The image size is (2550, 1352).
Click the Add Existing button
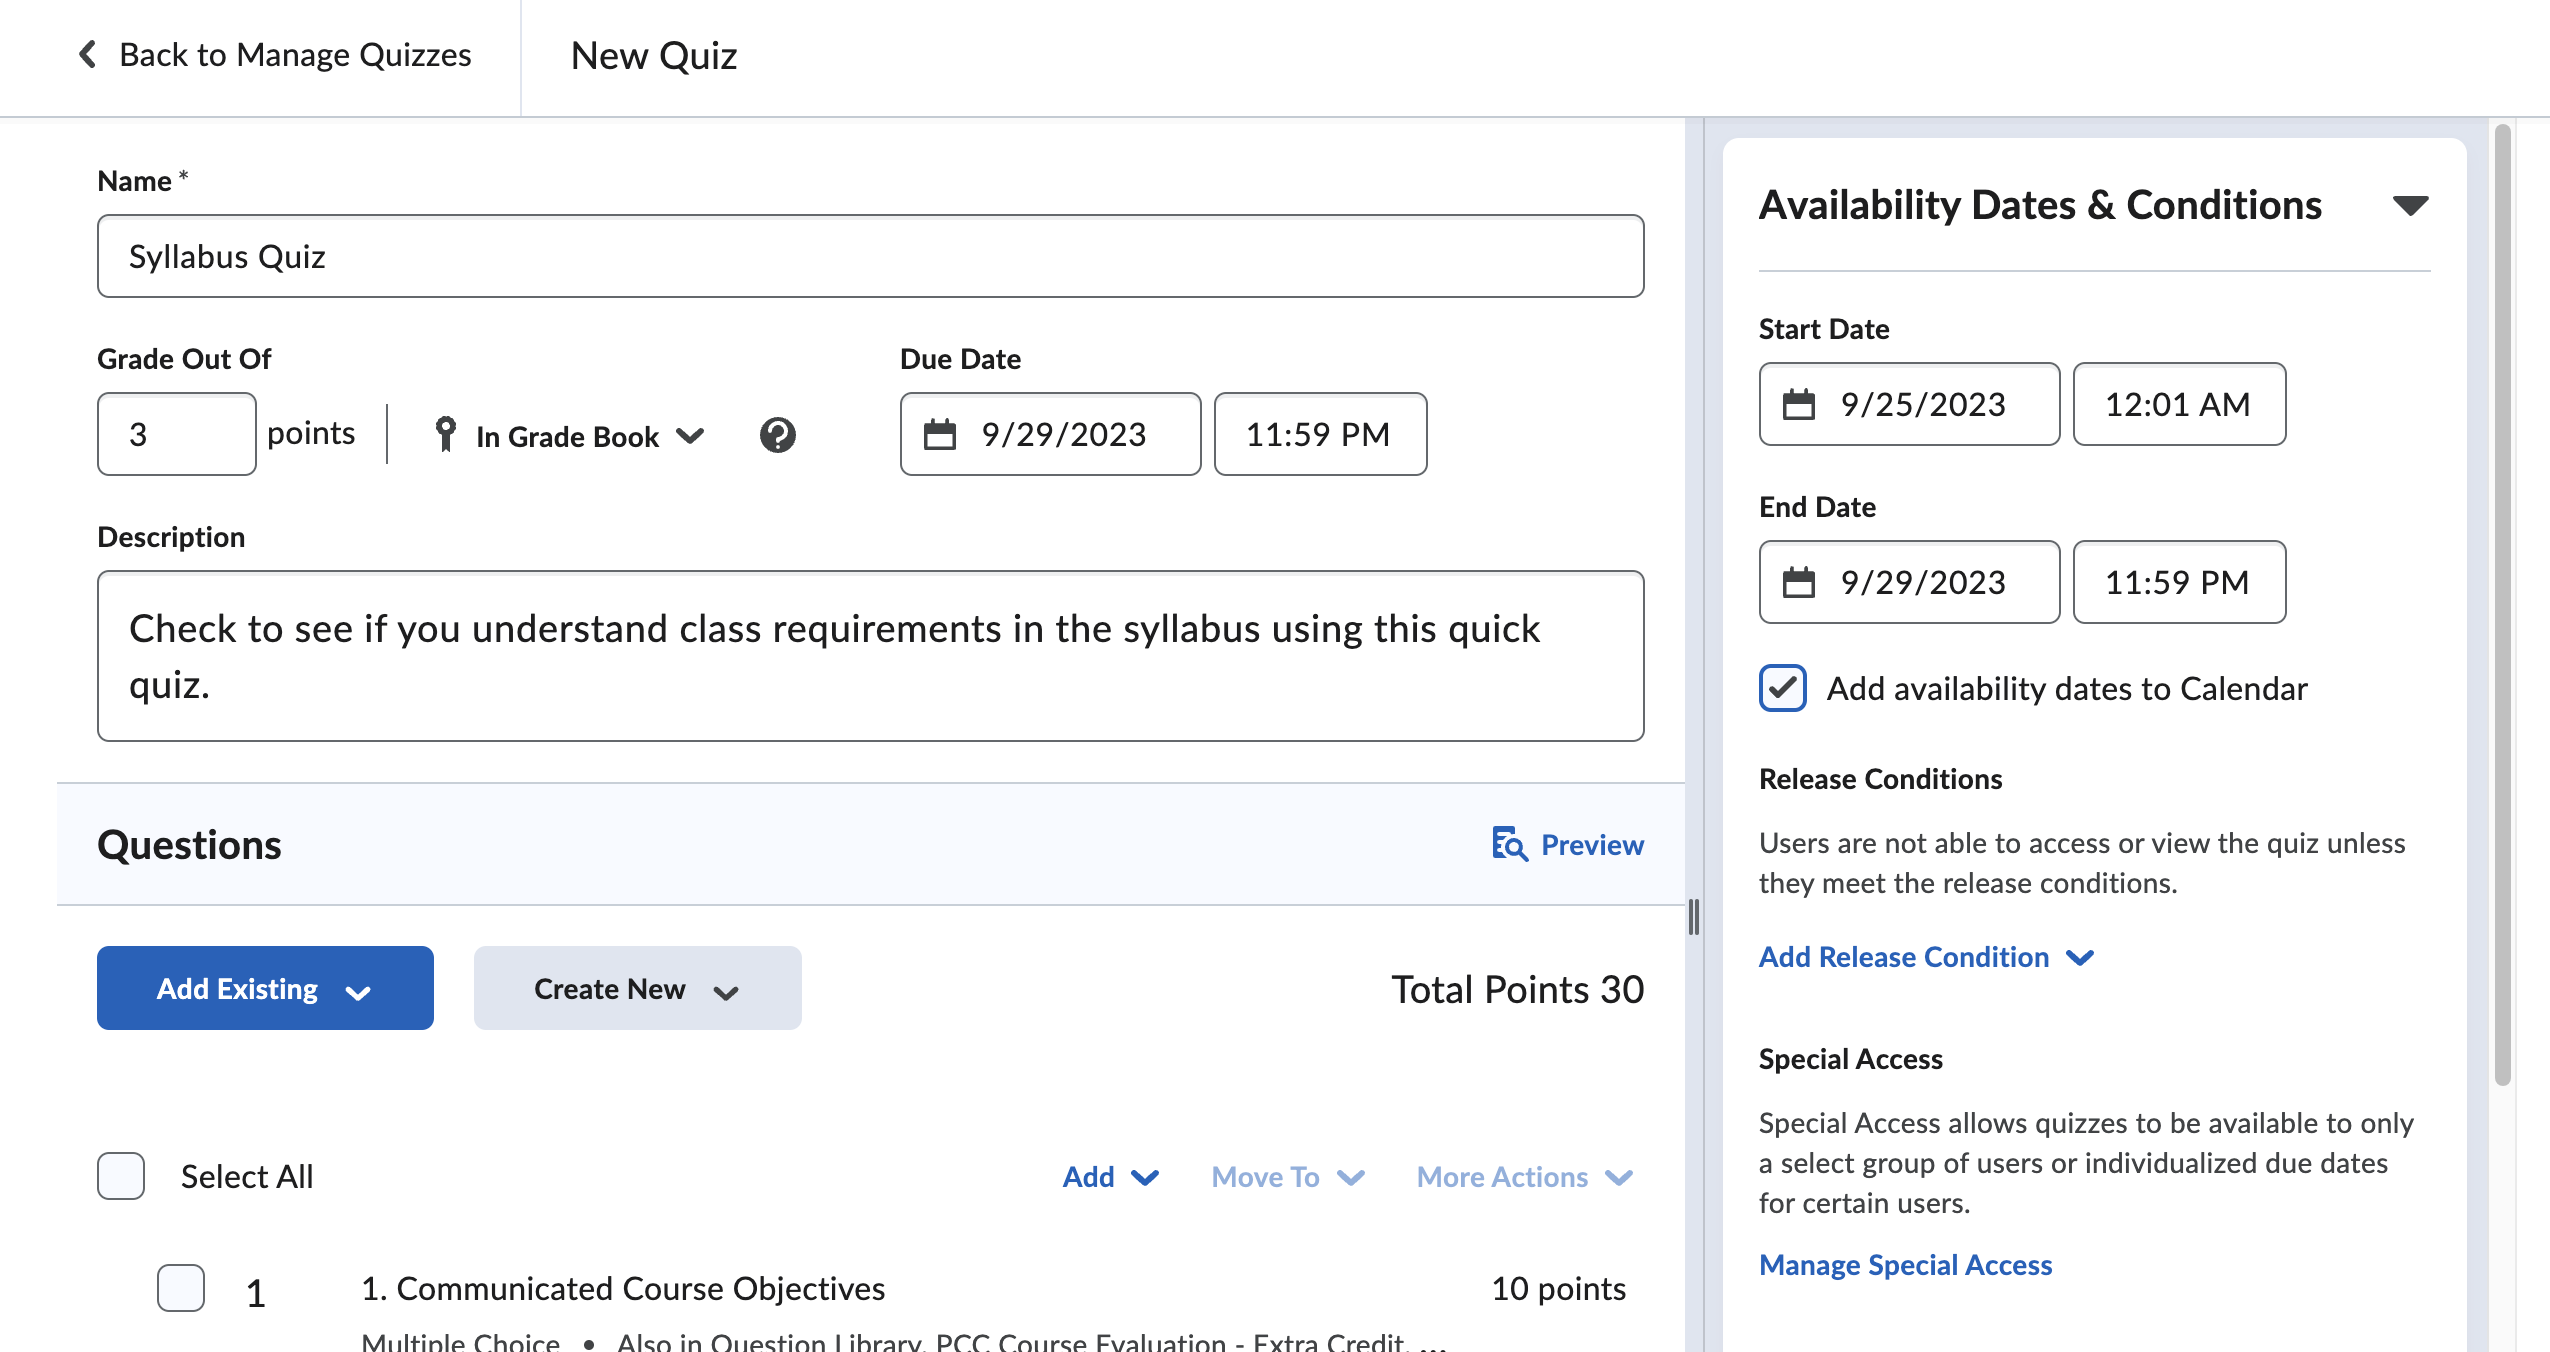pyautogui.click(x=264, y=988)
